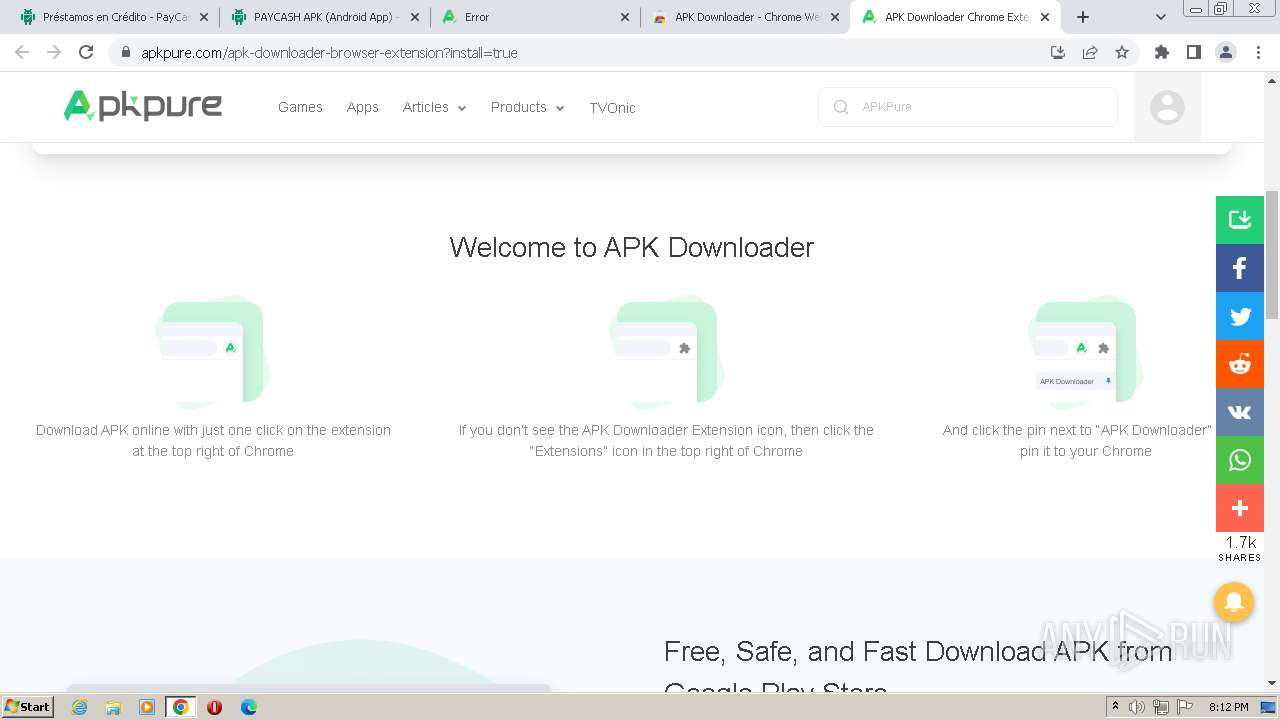Click the search magnifier icon
Image resolution: width=1280 pixels, height=720 pixels.
(841, 107)
